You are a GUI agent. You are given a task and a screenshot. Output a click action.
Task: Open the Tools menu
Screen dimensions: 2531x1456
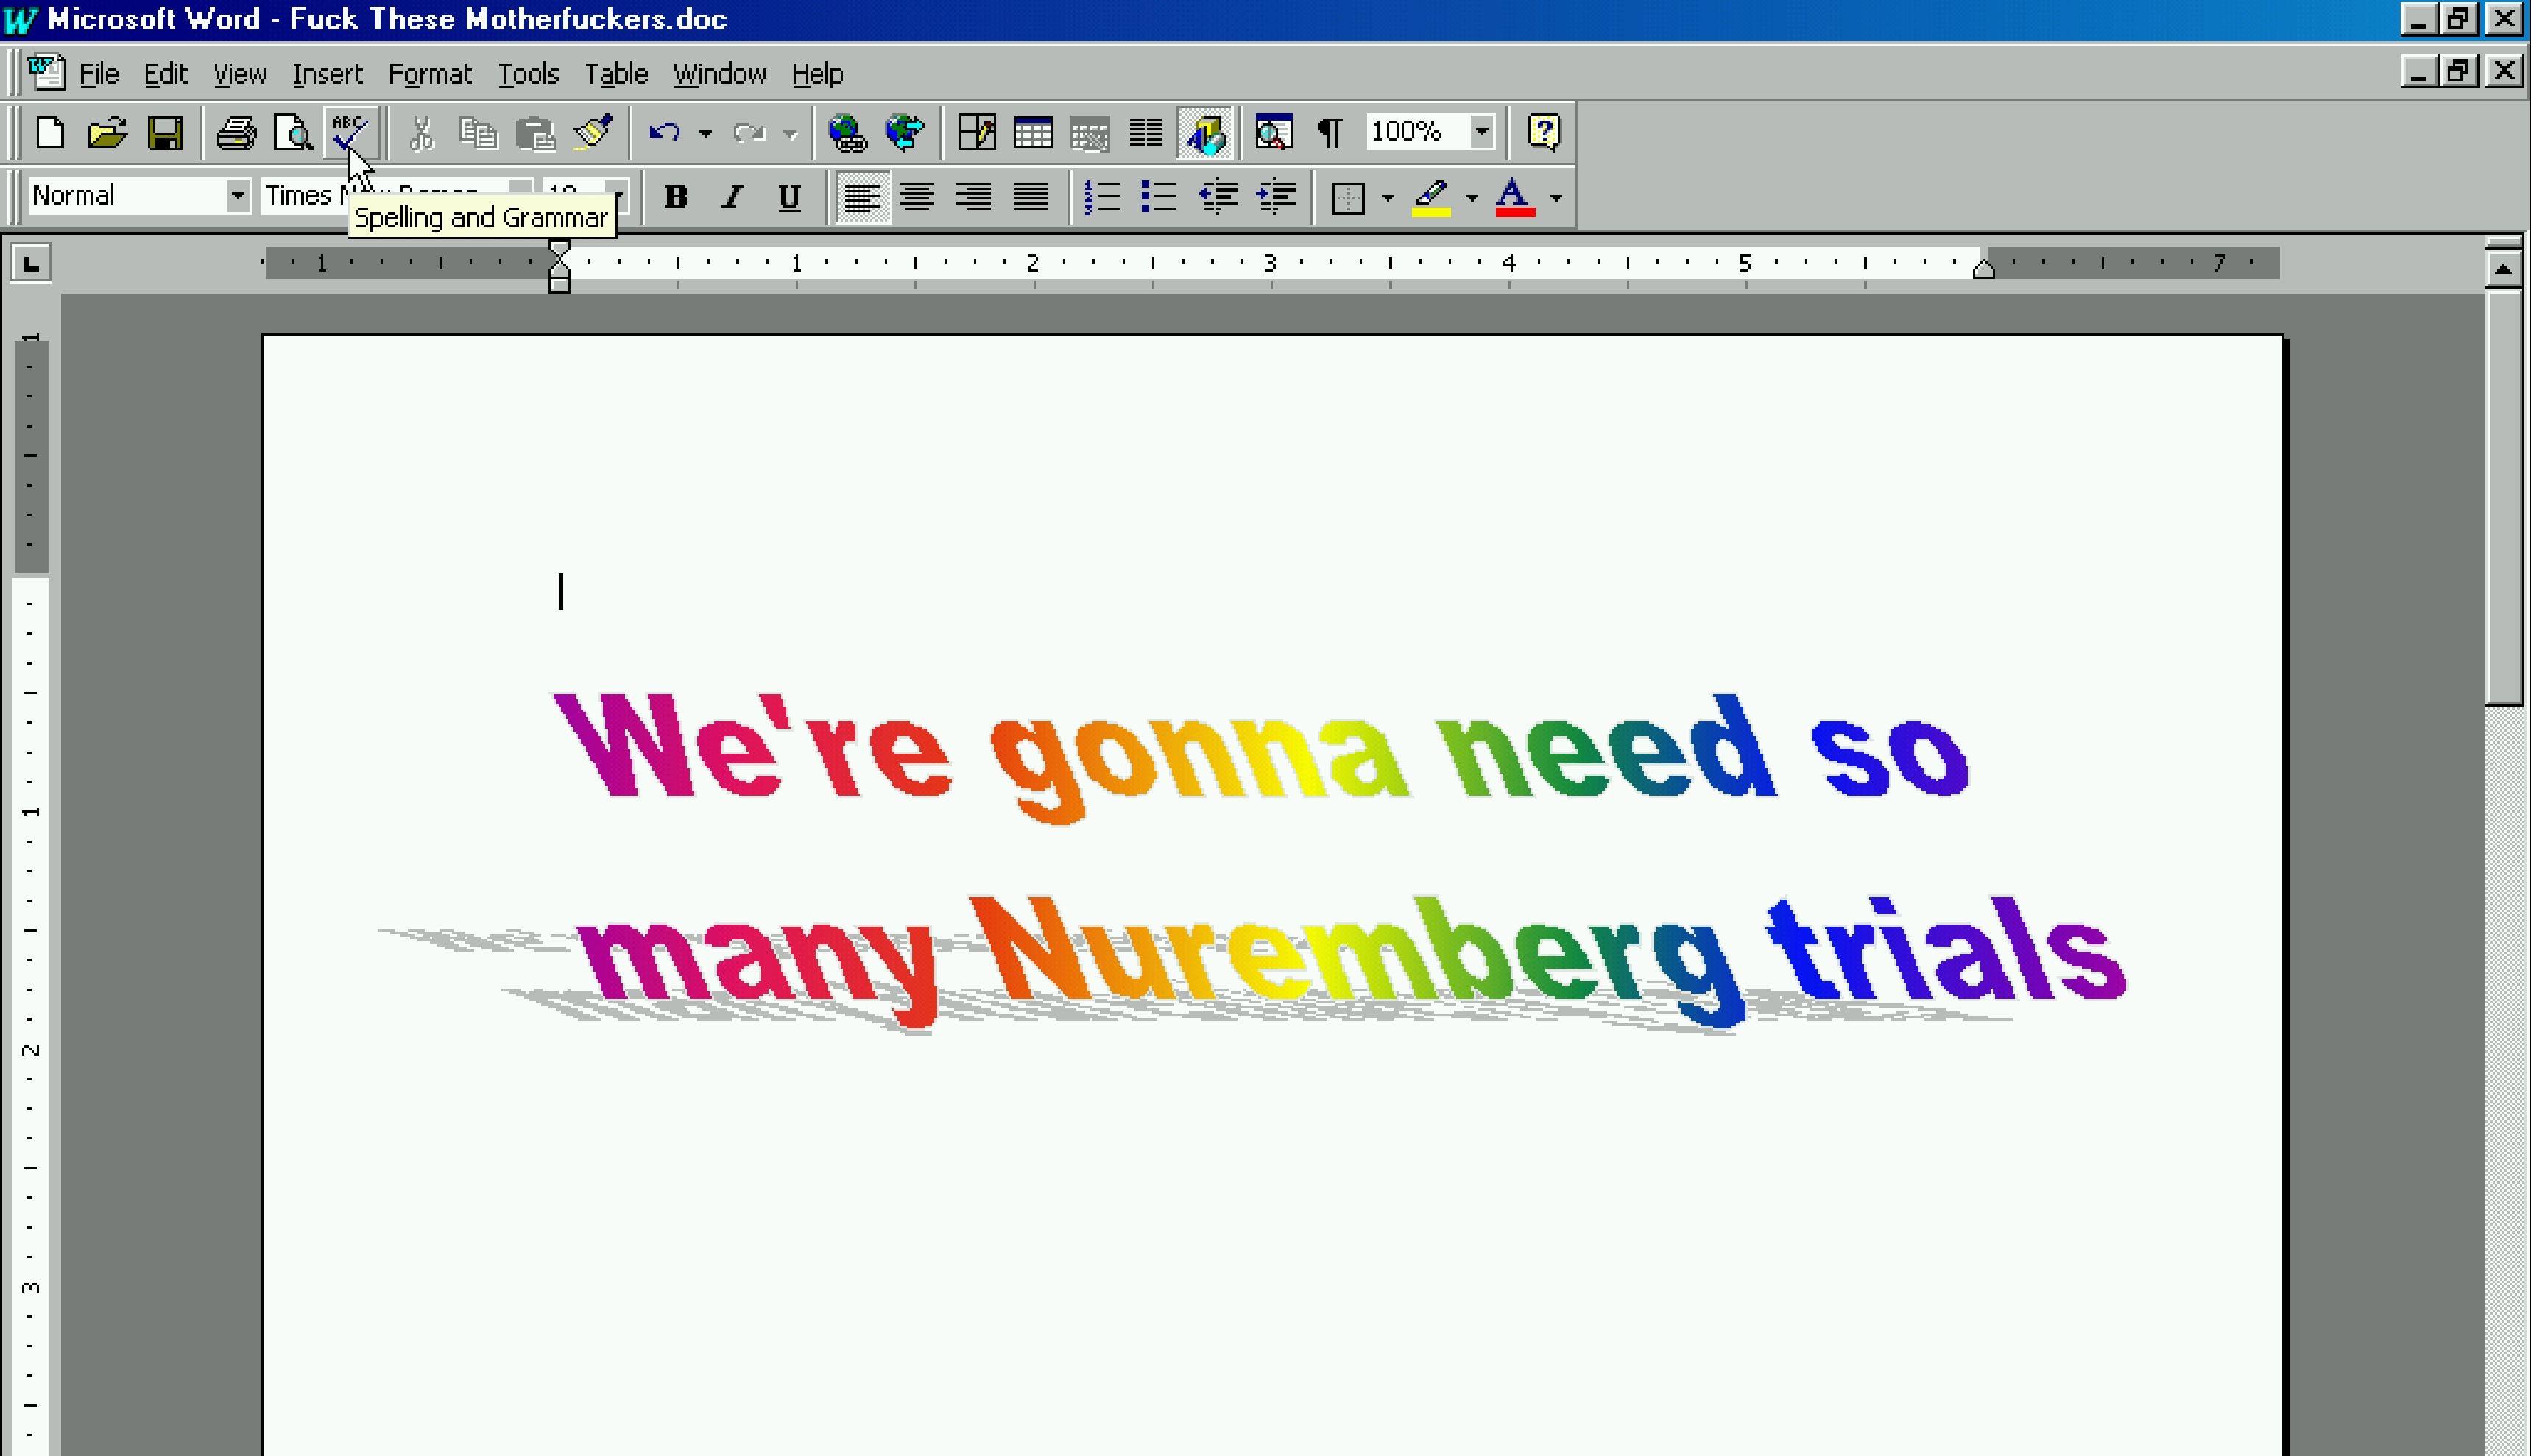tap(528, 74)
